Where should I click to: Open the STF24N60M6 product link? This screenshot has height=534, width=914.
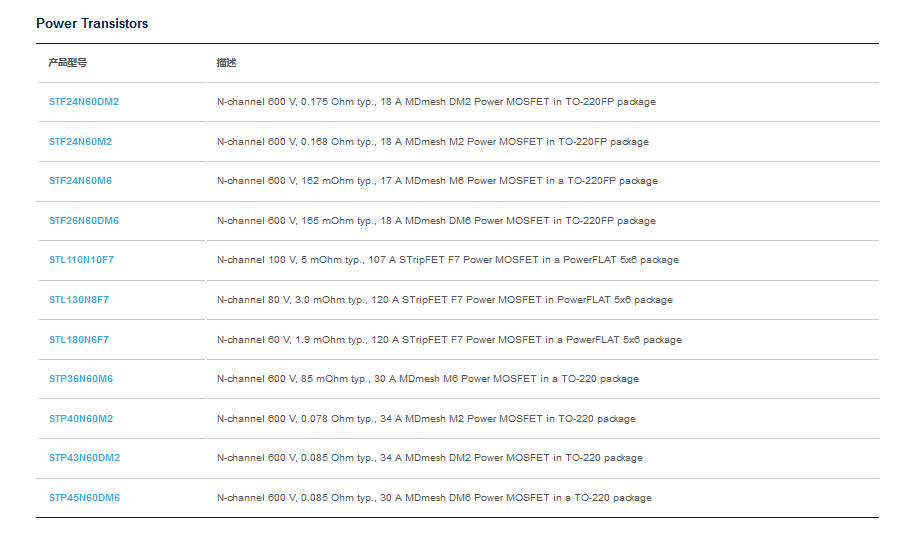tap(80, 181)
